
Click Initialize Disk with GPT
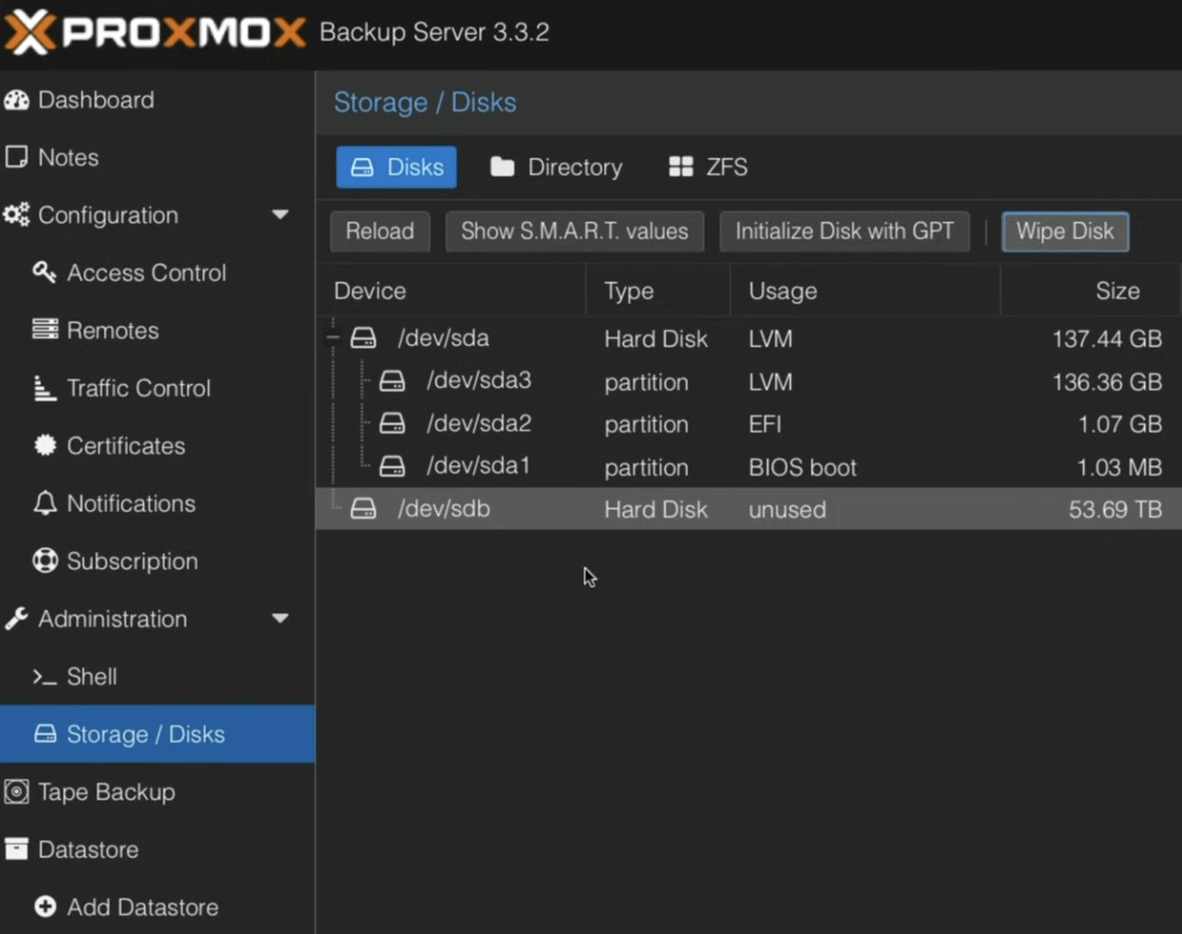click(x=844, y=231)
